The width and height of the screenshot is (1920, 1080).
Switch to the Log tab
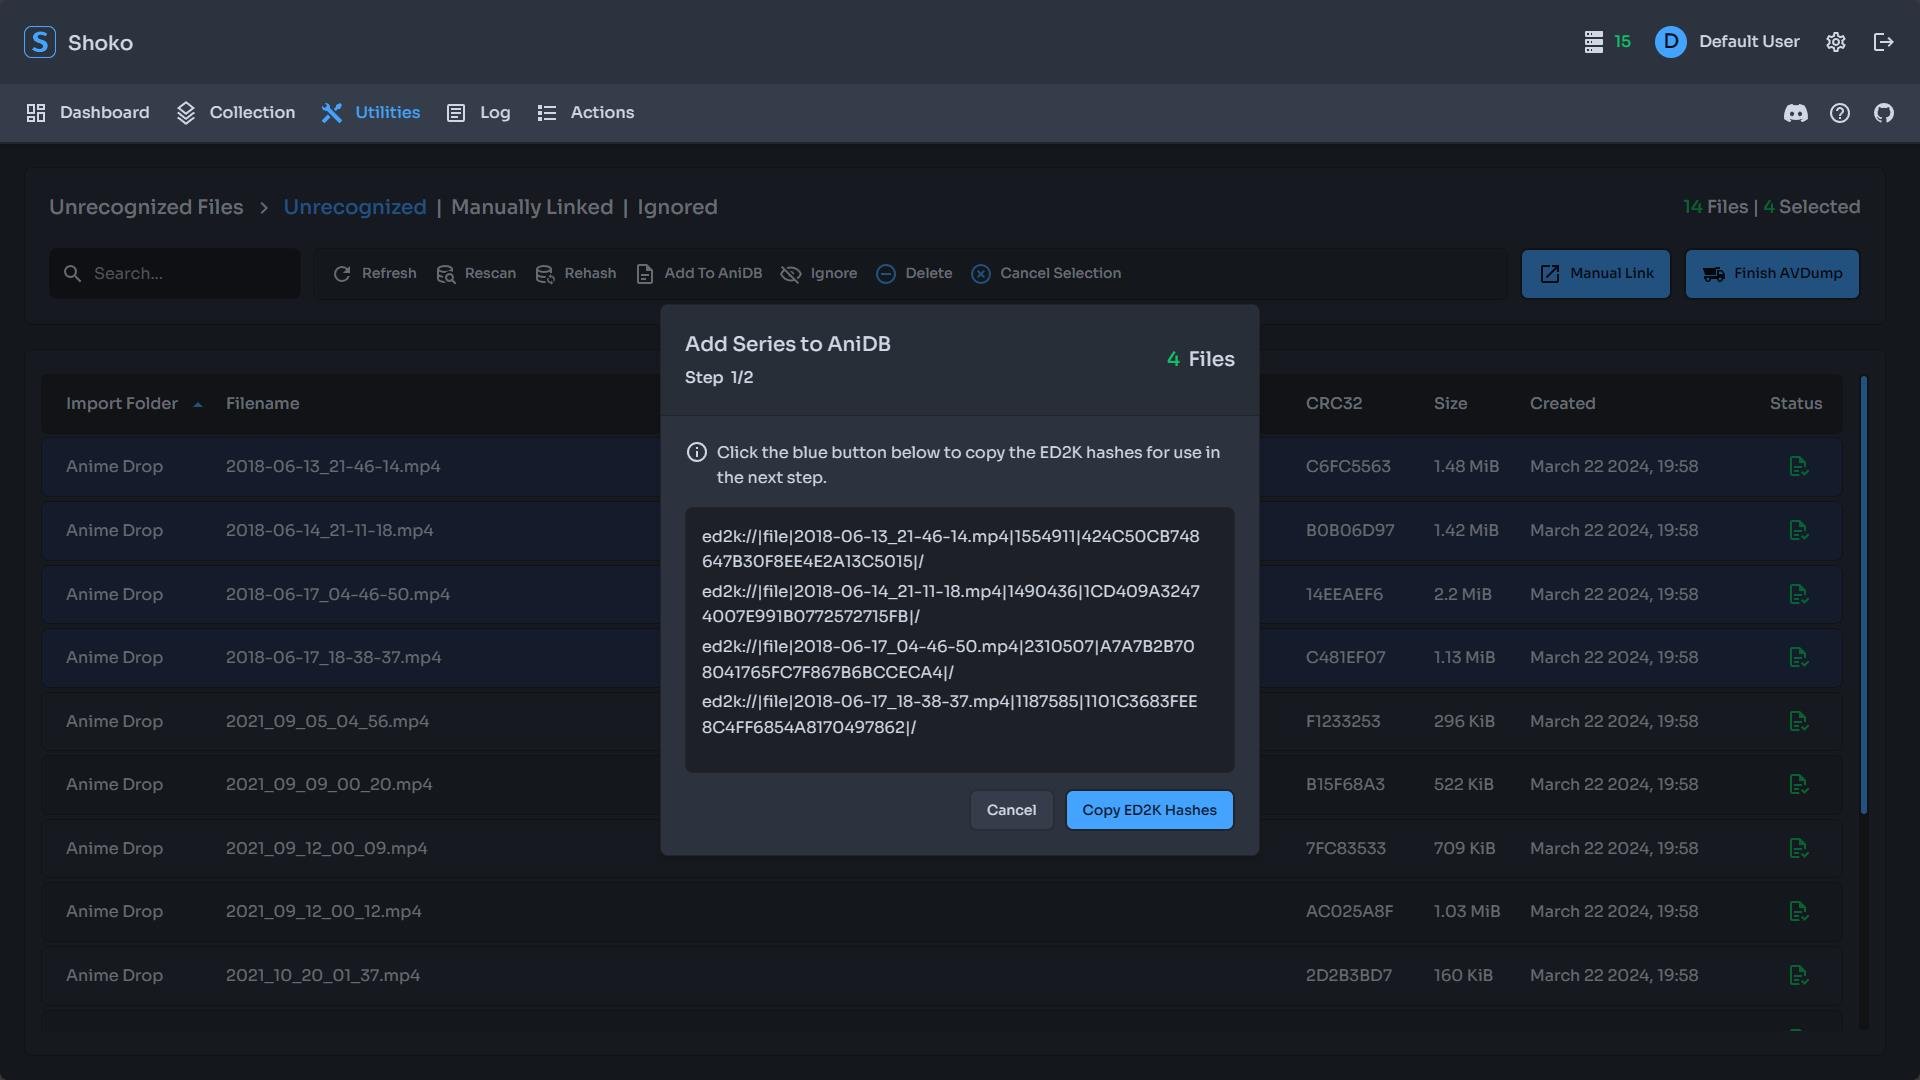pyautogui.click(x=479, y=113)
